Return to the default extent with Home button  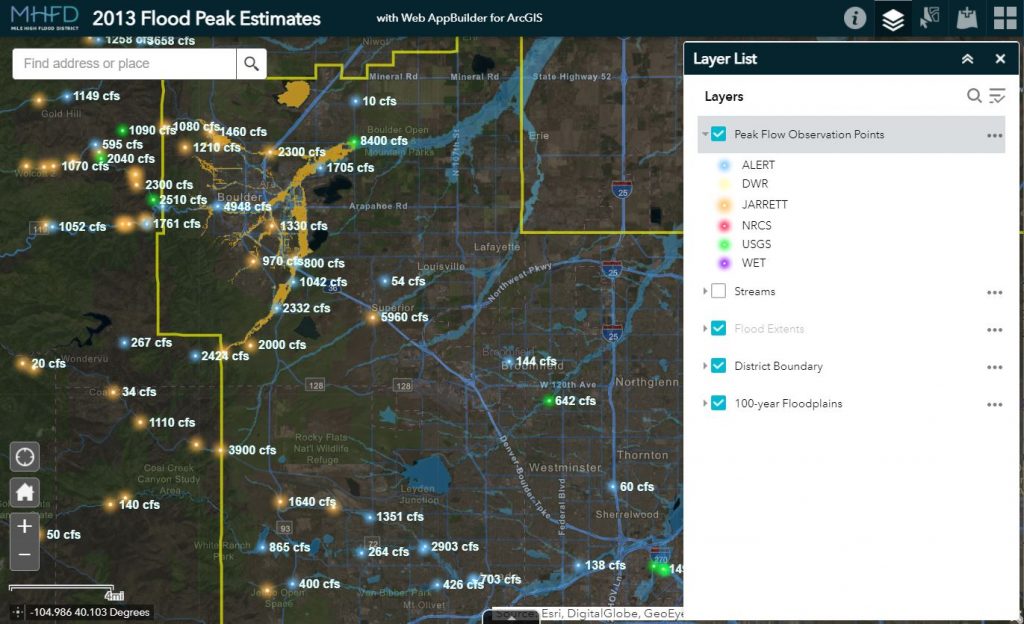coord(23,492)
